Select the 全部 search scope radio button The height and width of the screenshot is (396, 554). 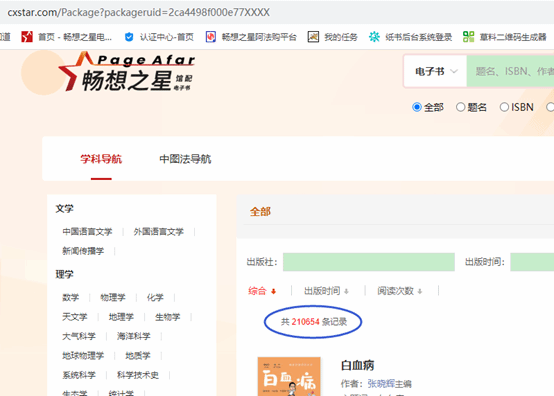[417, 107]
